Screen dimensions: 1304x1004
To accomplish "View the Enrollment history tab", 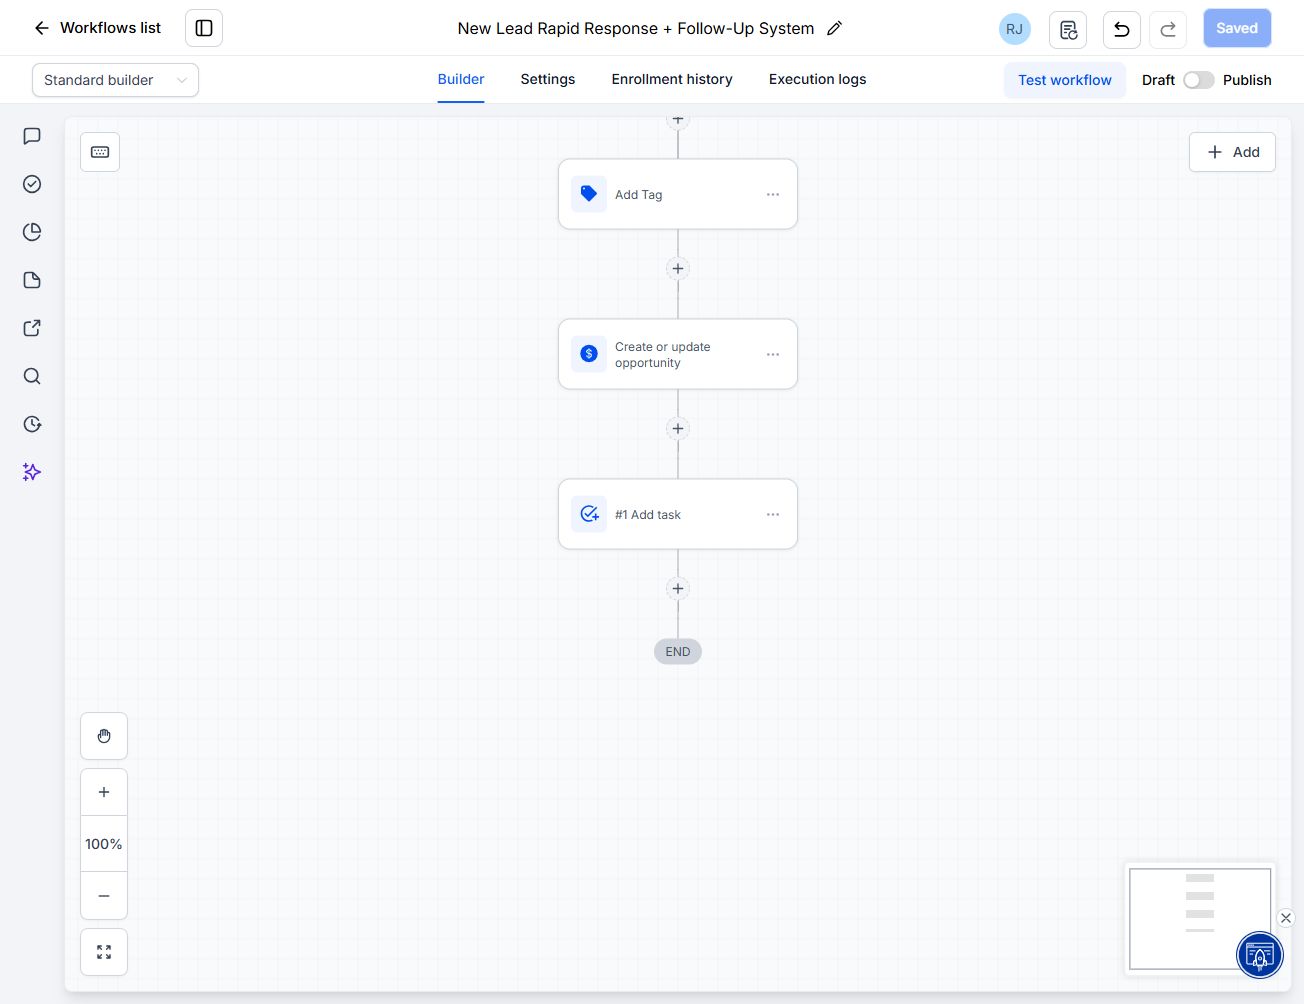I will pos(672,80).
